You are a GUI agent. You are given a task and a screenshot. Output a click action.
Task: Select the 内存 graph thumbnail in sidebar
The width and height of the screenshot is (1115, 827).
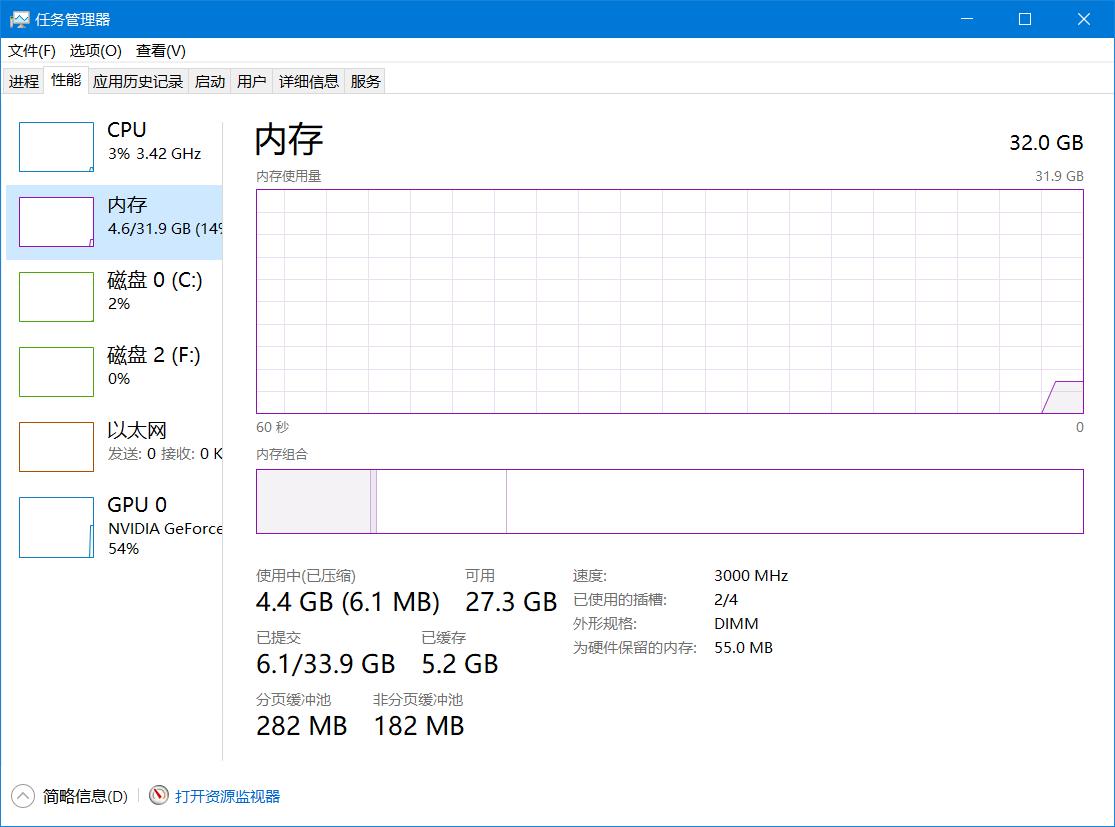(x=56, y=221)
